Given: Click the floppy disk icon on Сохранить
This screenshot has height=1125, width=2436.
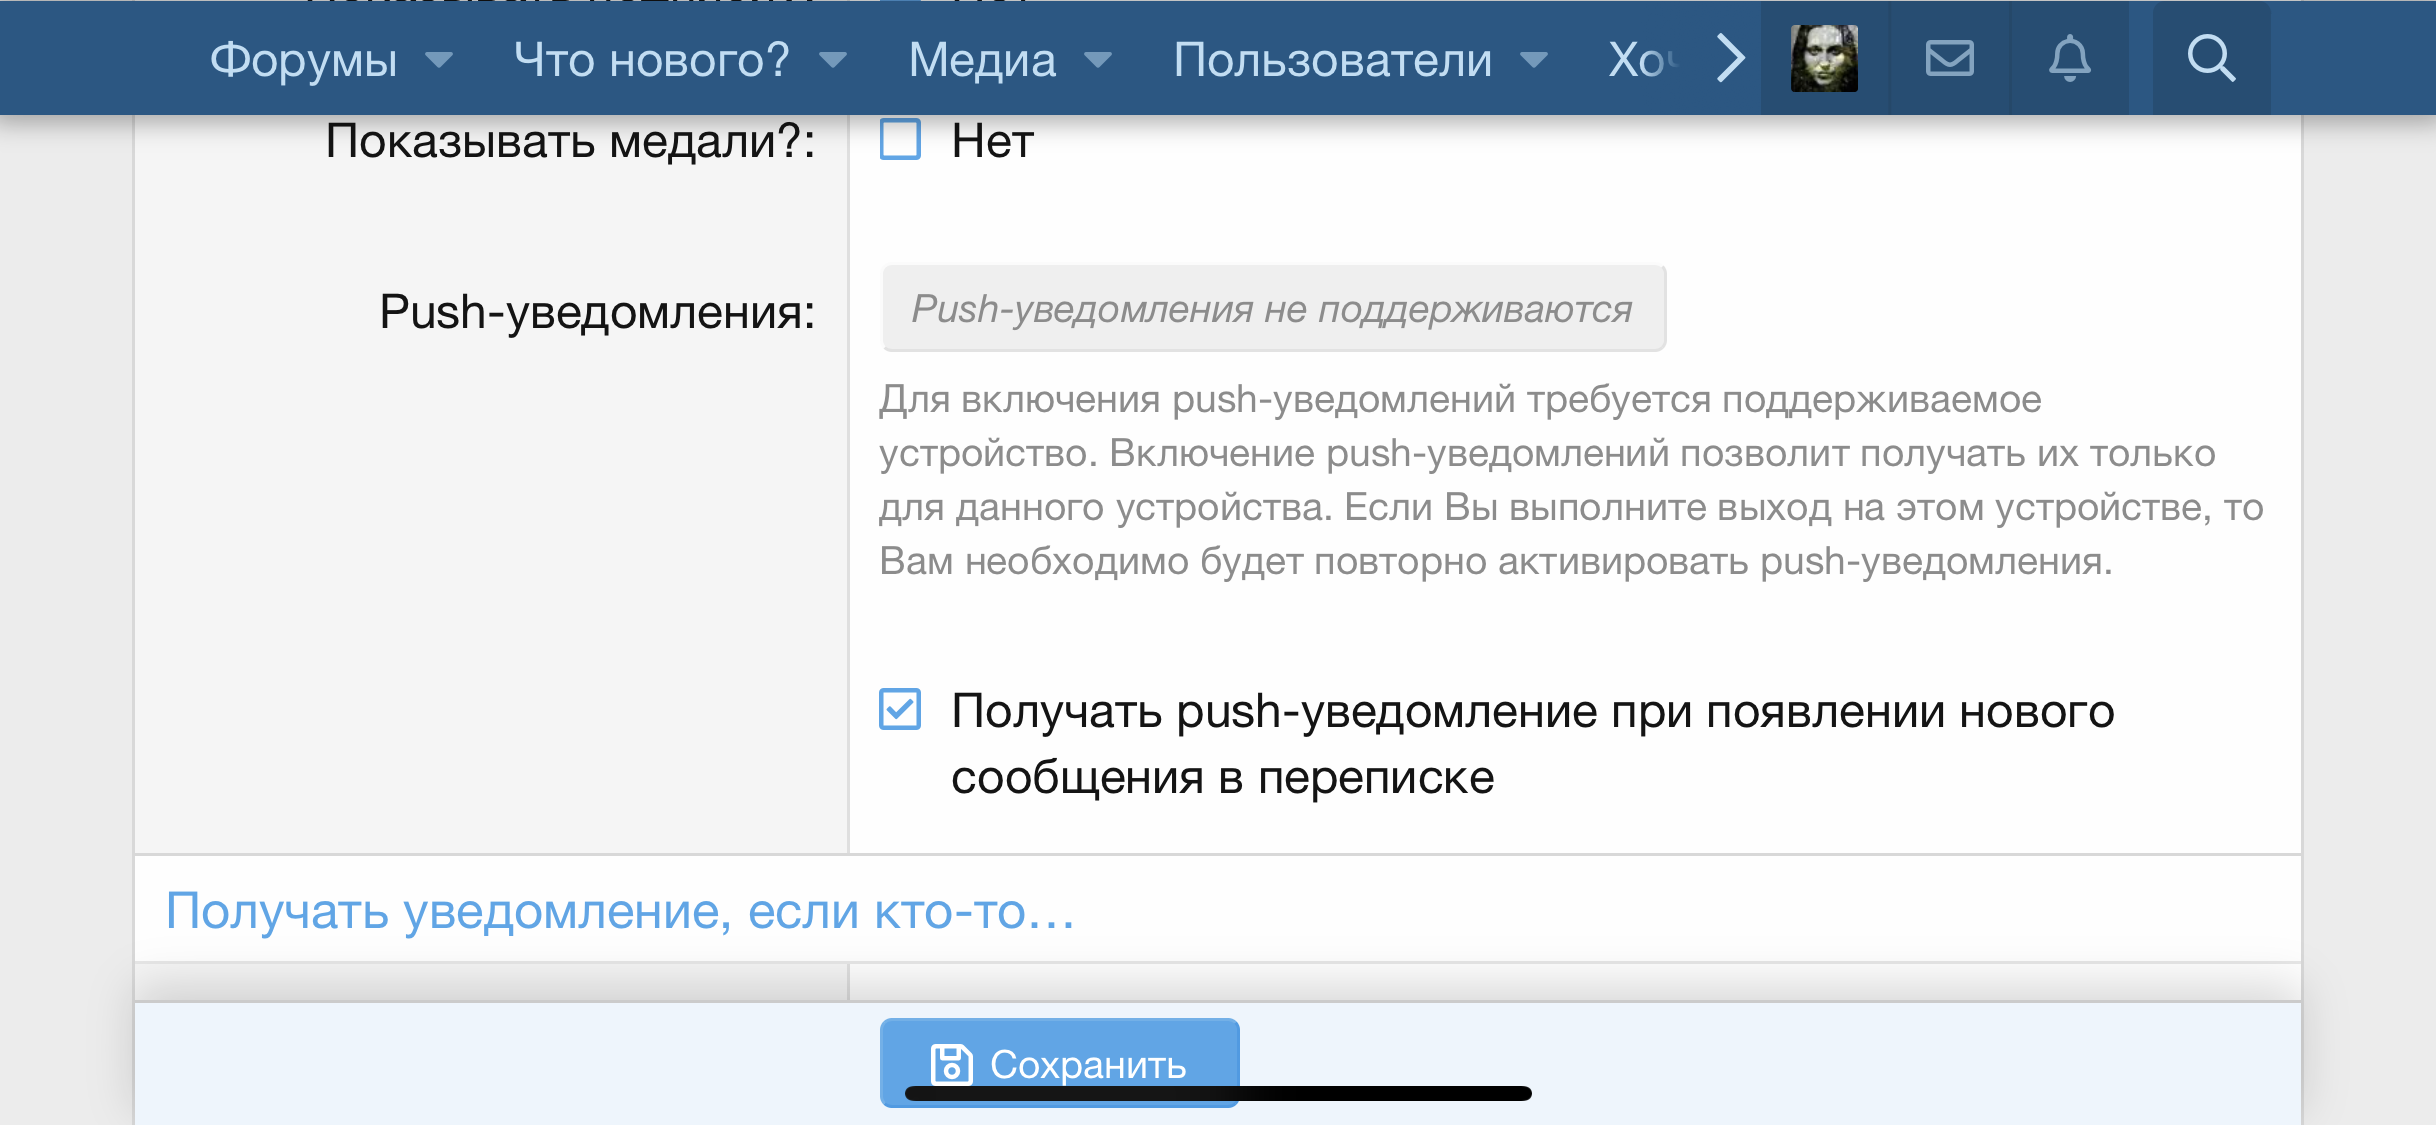Looking at the screenshot, I should tap(950, 1064).
